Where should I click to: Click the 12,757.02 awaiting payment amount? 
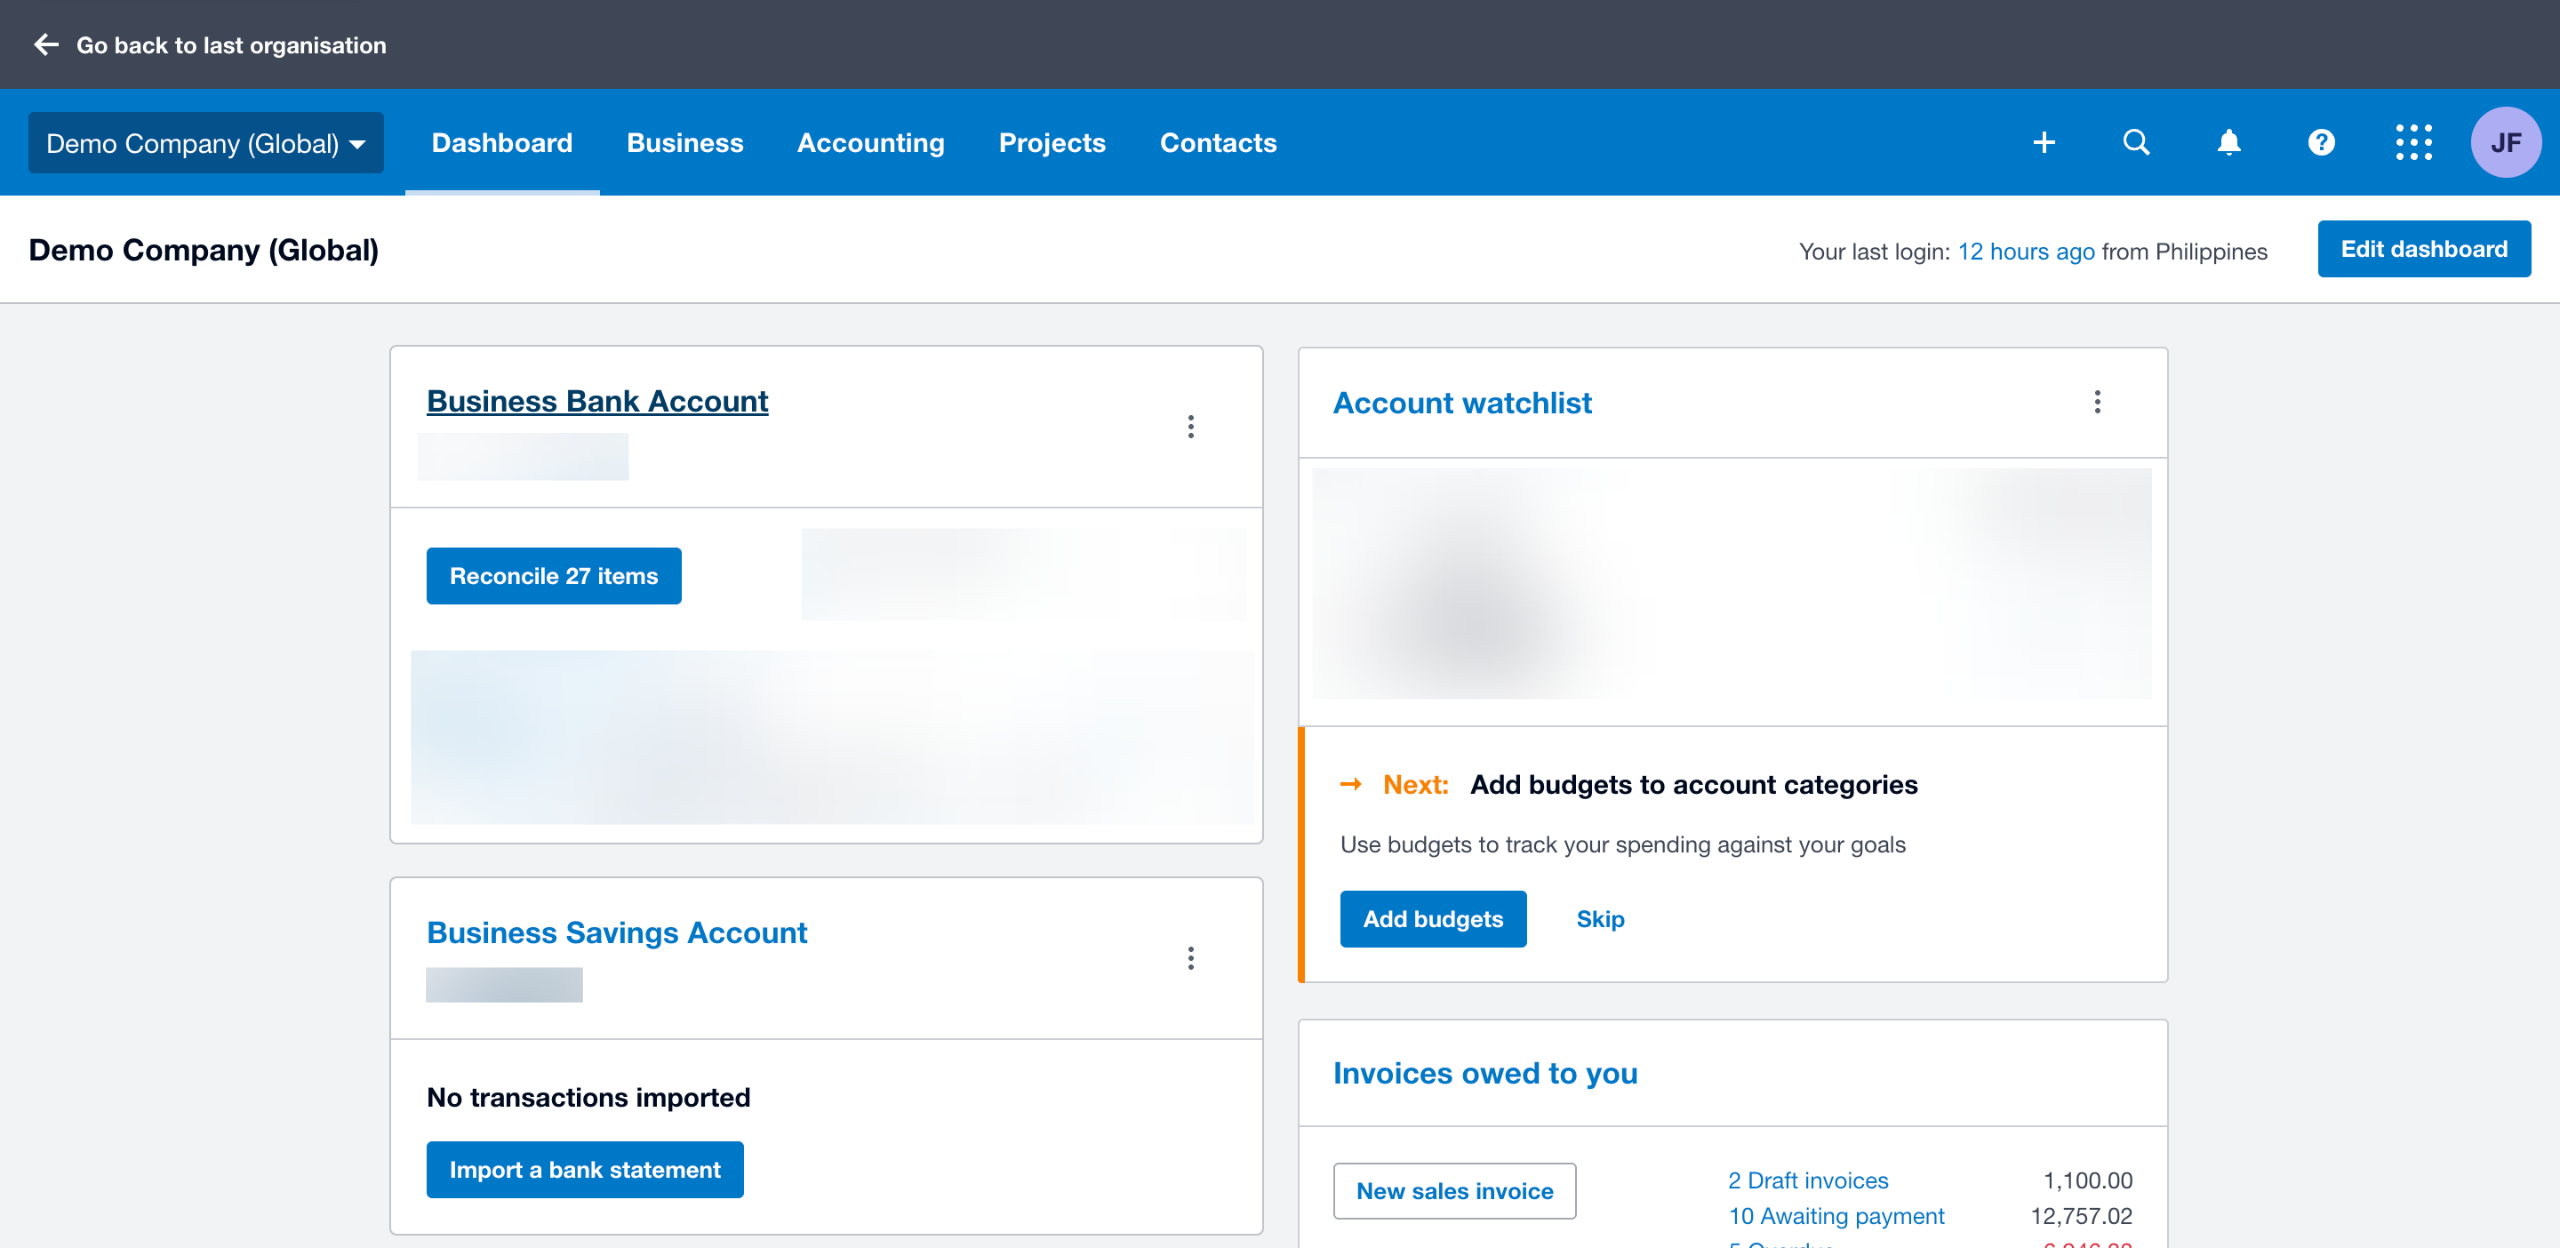click(2081, 1216)
